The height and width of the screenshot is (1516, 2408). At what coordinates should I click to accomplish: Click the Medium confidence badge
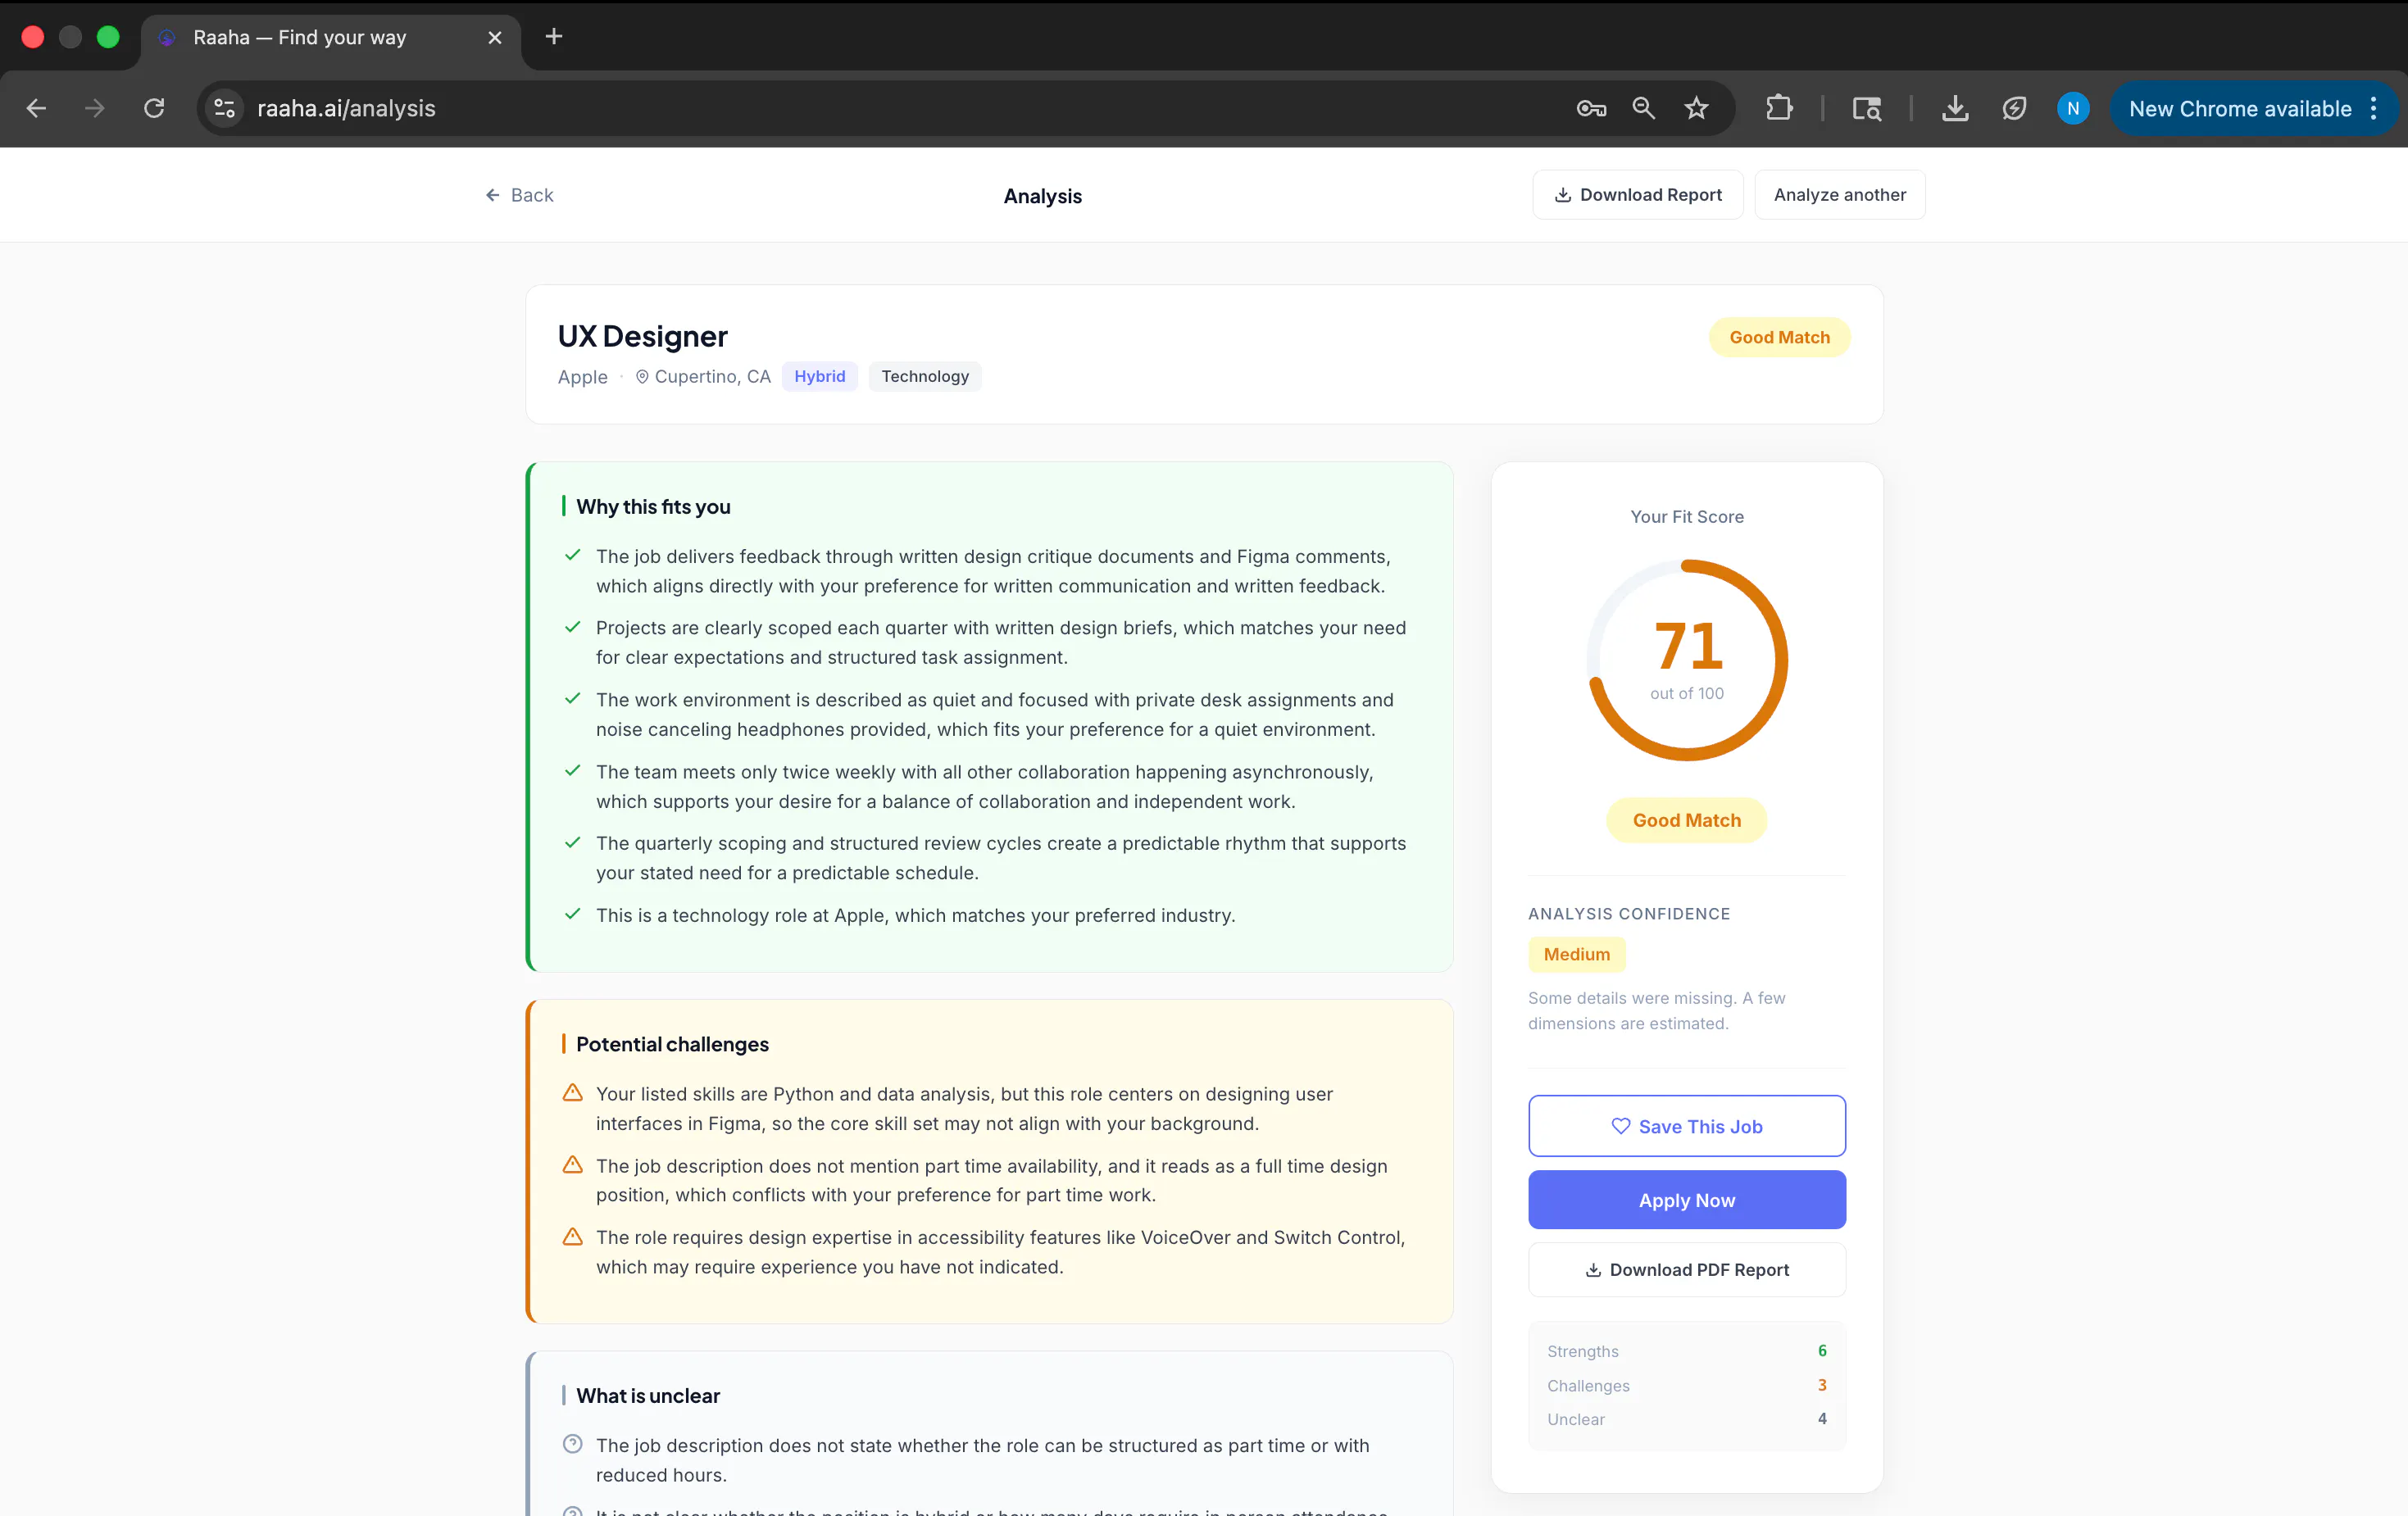pos(1576,954)
